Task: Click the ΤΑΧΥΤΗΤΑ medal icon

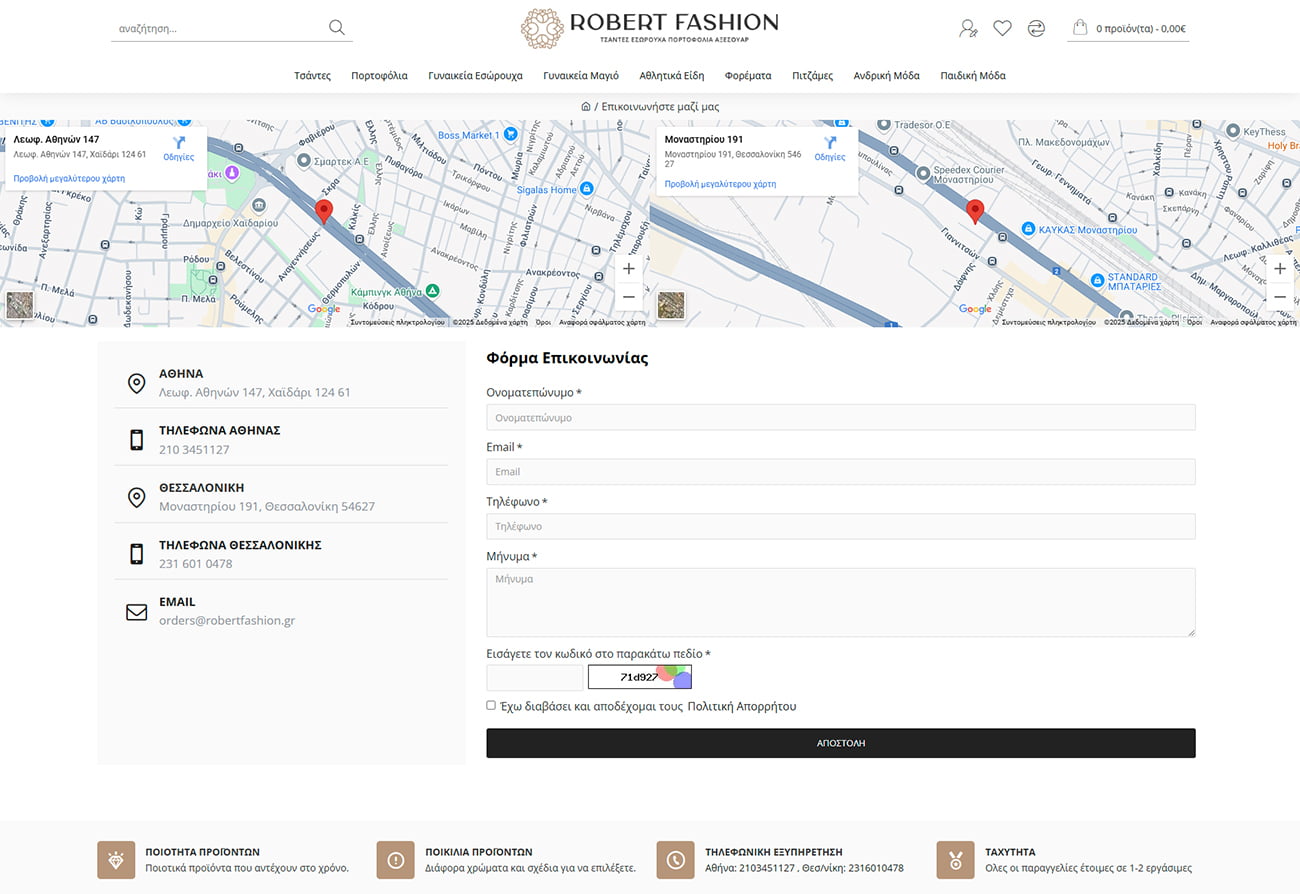Action: coord(955,860)
